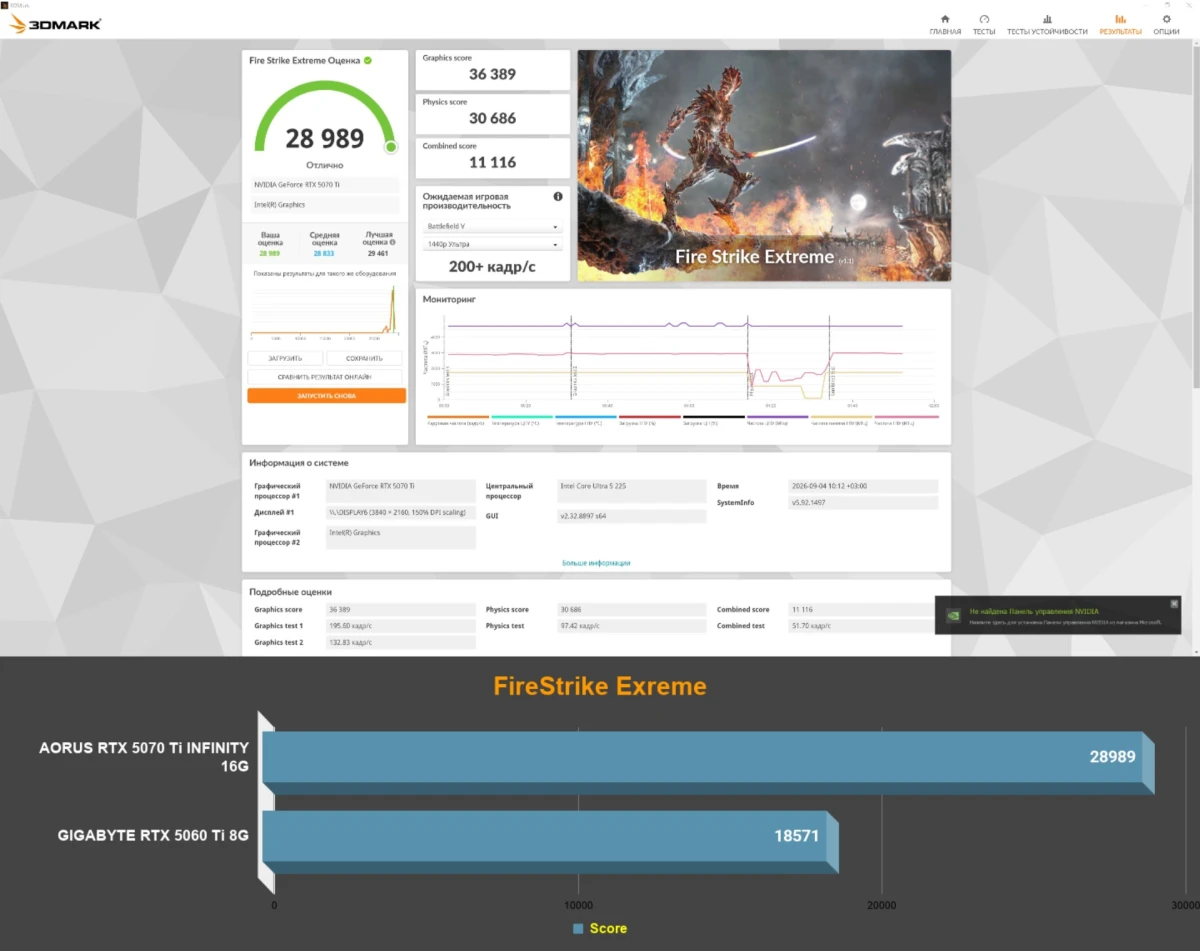This screenshot has height=951, width=1200.
Task: Click the Graphics score 36 389 card
Action: (x=492, y=69)
